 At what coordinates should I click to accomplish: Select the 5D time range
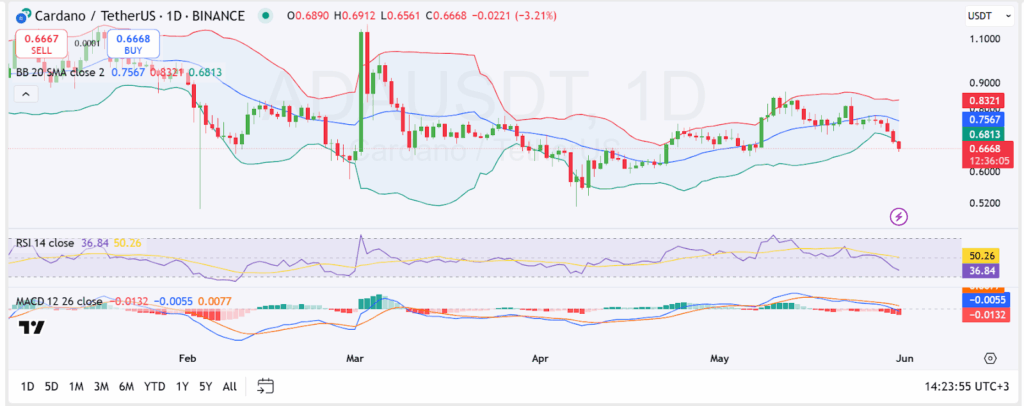(52, 386)
